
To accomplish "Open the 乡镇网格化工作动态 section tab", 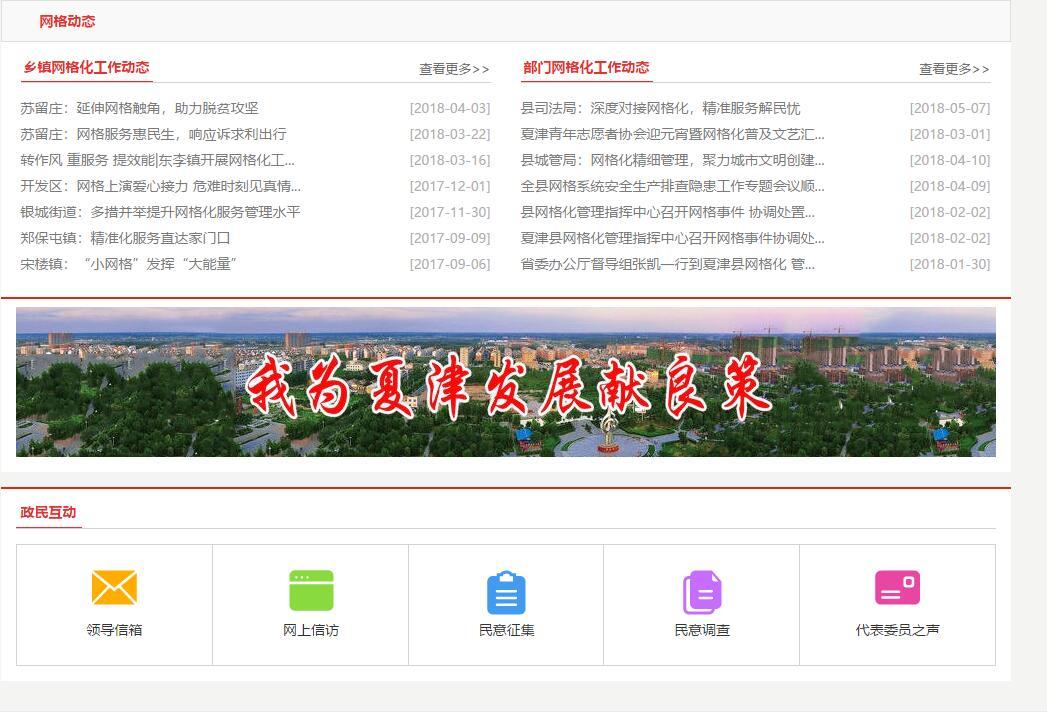I will (87, 68).
